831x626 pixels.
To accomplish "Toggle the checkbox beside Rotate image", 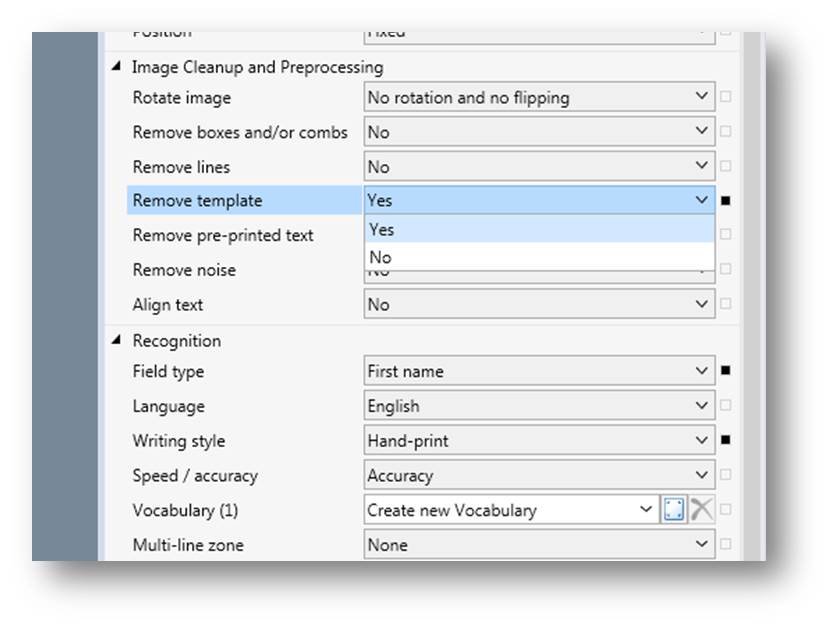I will (726, 98).
